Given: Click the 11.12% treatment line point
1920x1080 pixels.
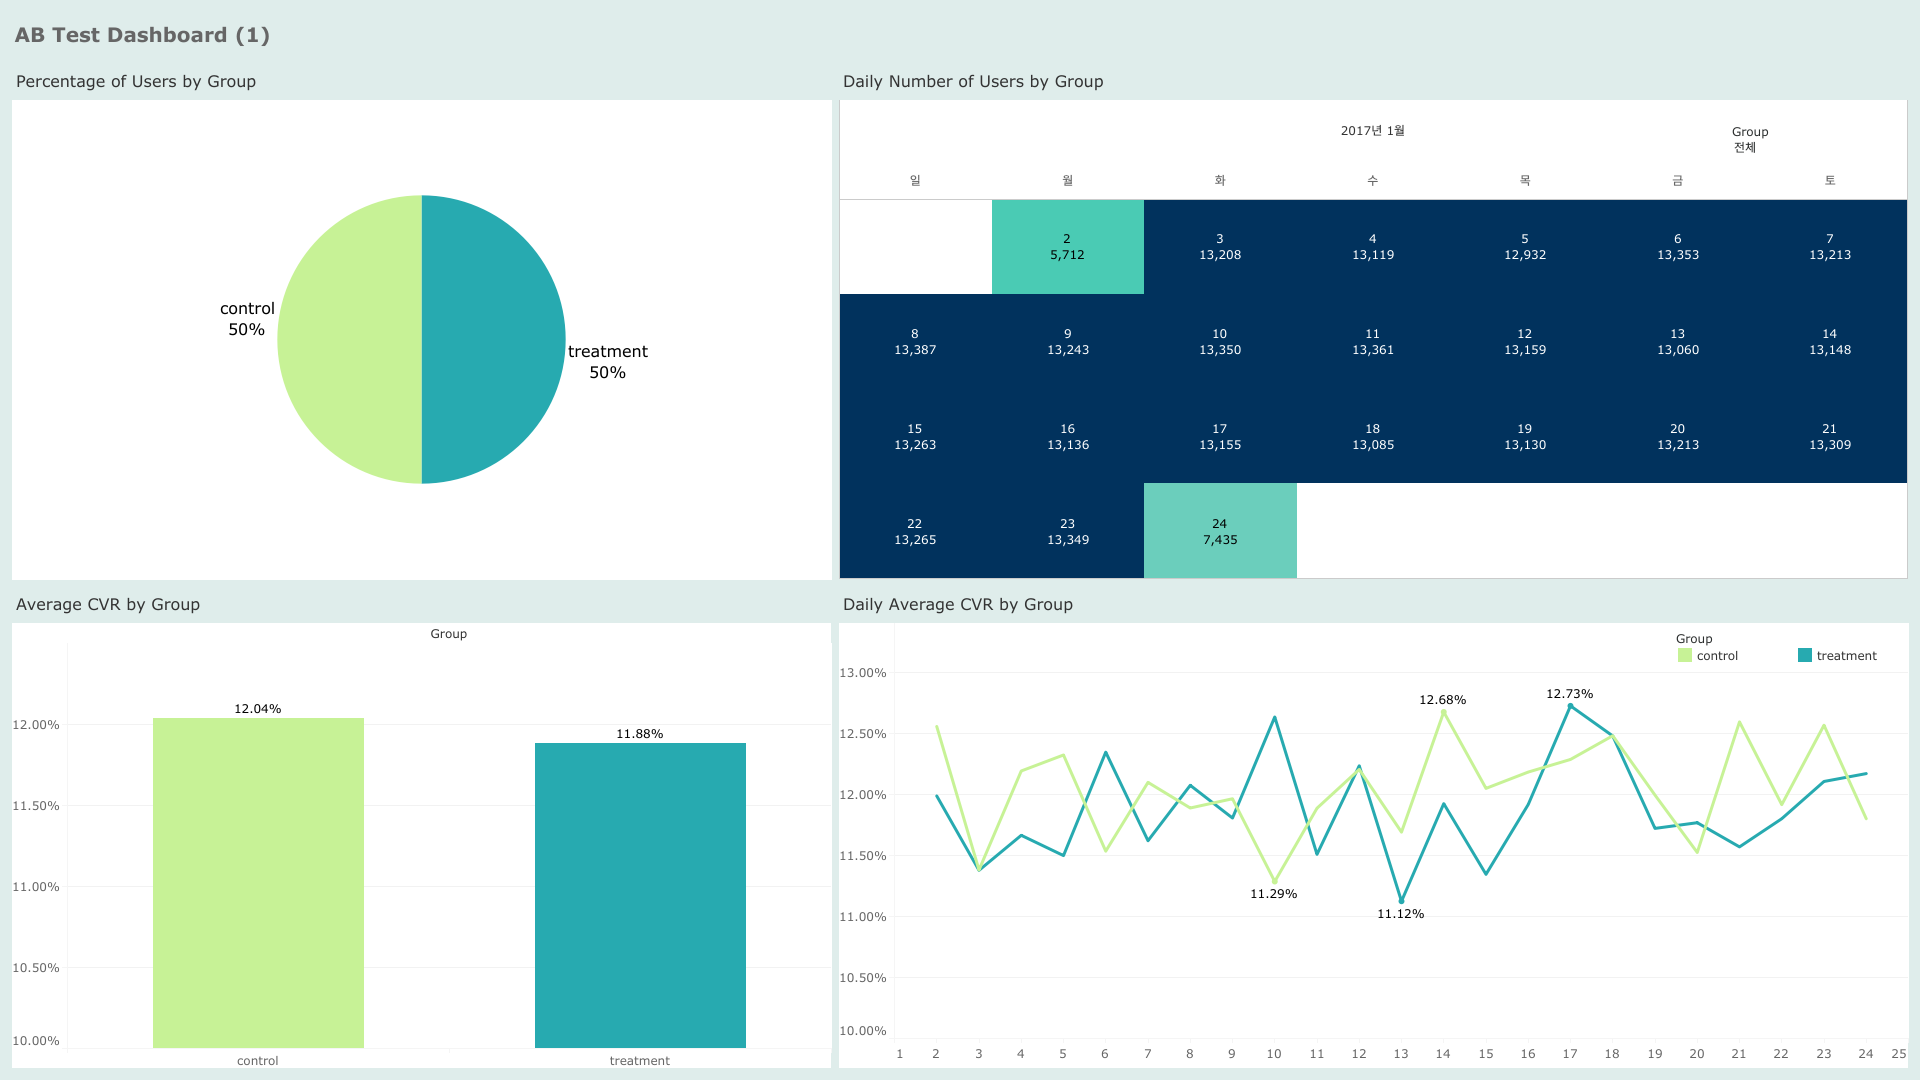Looking at the screenshot, I should (x=1401, y=901).
